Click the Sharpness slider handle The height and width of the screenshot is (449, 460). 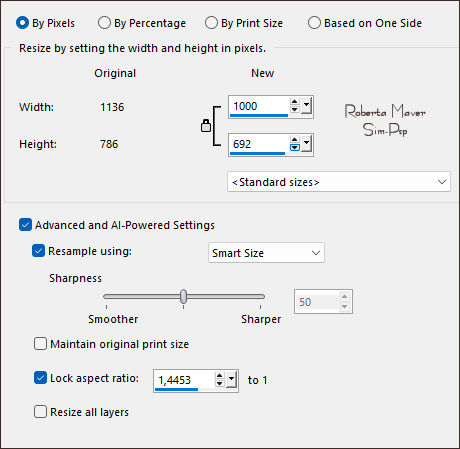click(183, 296)
